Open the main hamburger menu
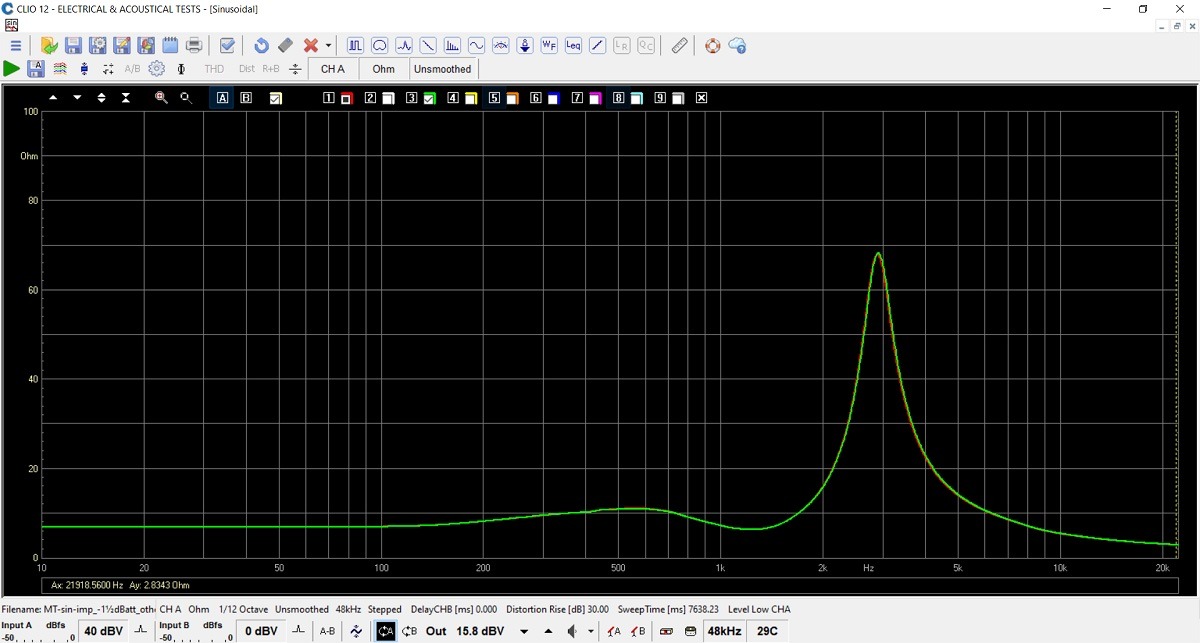The height and width of the screenshot is (643, 1200). [16, 46]
